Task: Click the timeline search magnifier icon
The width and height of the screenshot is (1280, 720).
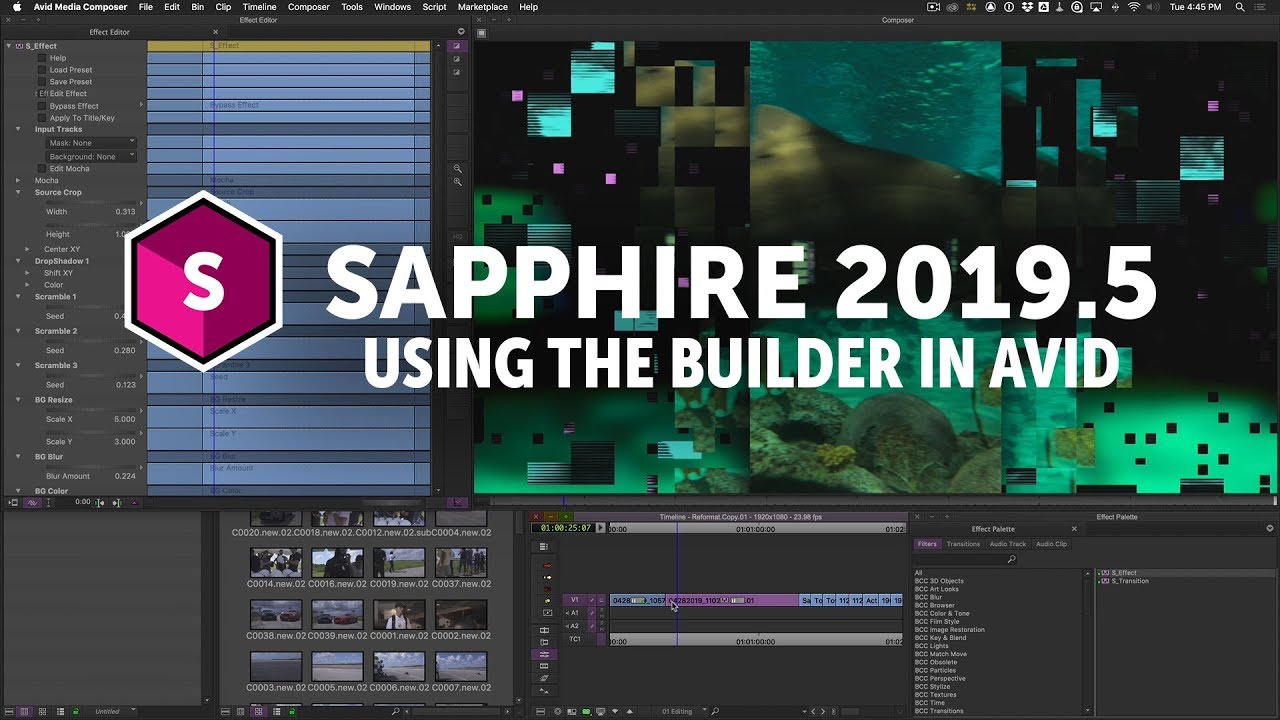Action: tap(716, 711)
